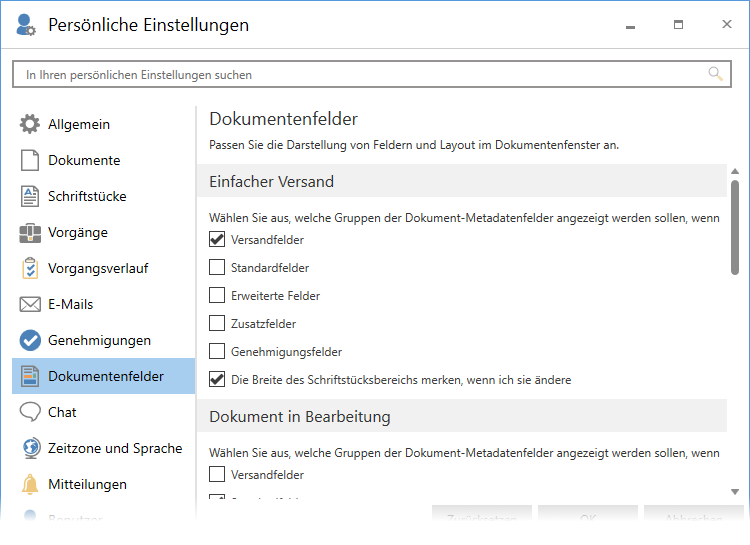Switch to the Dokumente section
The width and height of the screenshot is (750, 545).
[103, 160]
